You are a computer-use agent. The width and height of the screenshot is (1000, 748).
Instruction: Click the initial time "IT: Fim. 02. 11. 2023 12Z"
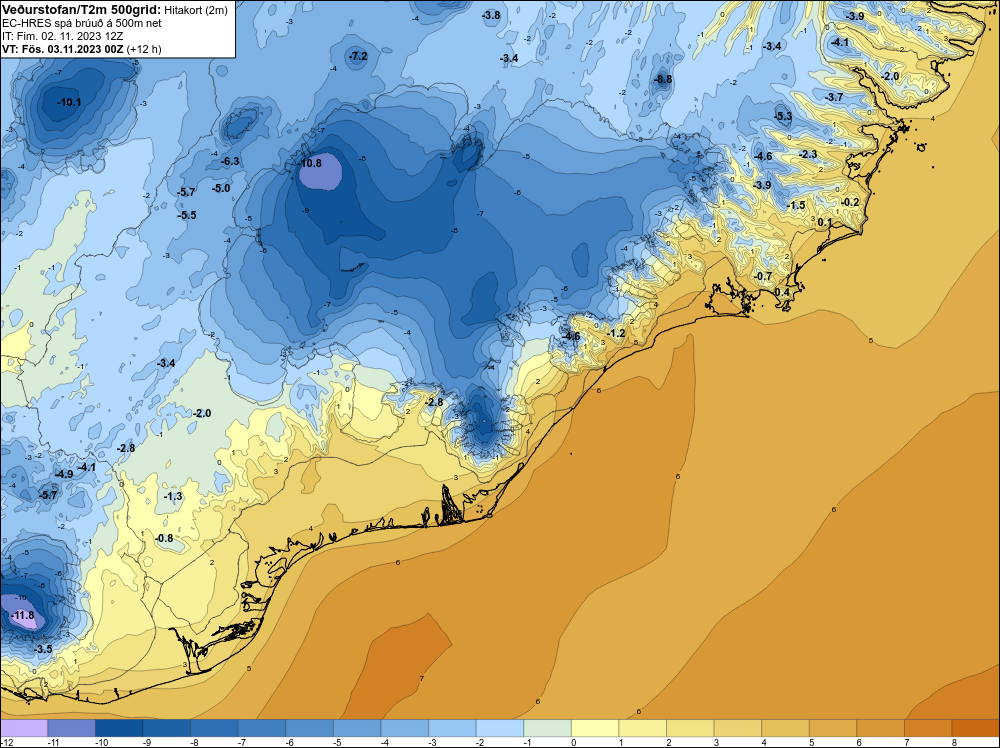coord(62,36)
